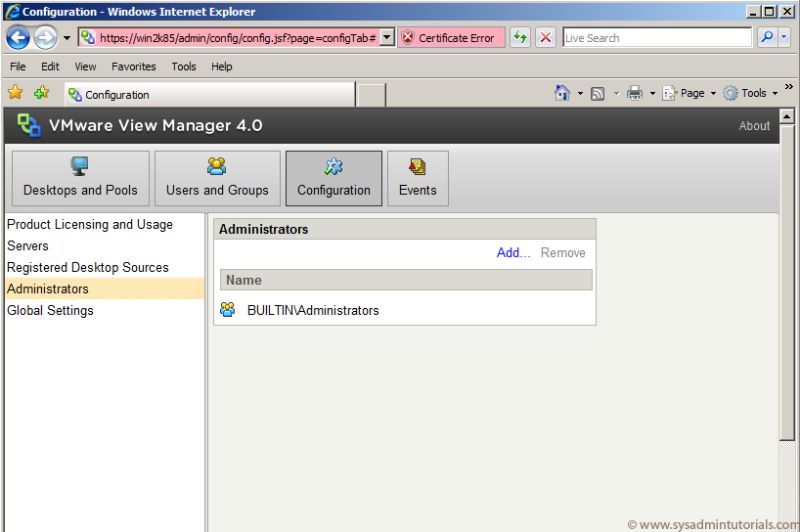
Task: Click the browser Back arrow button
Action: [18, 38]
